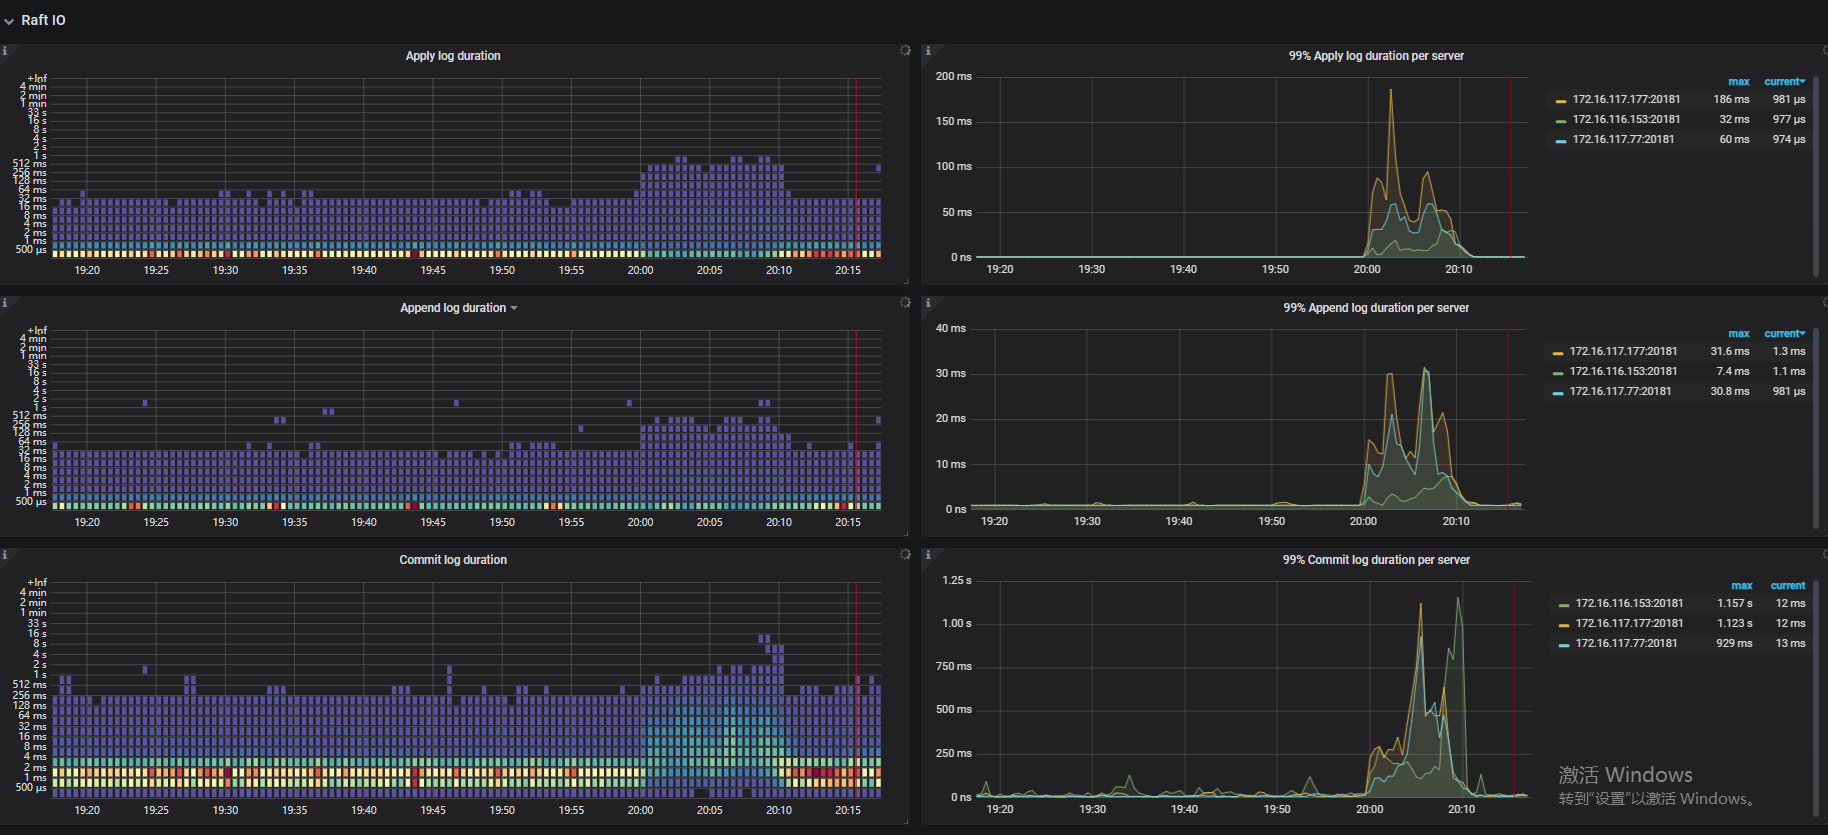Image resolution: width=1828 pixels, height=835 pixels.
Task: Sort Apply log legend by current column
Action: (1784, 82)
